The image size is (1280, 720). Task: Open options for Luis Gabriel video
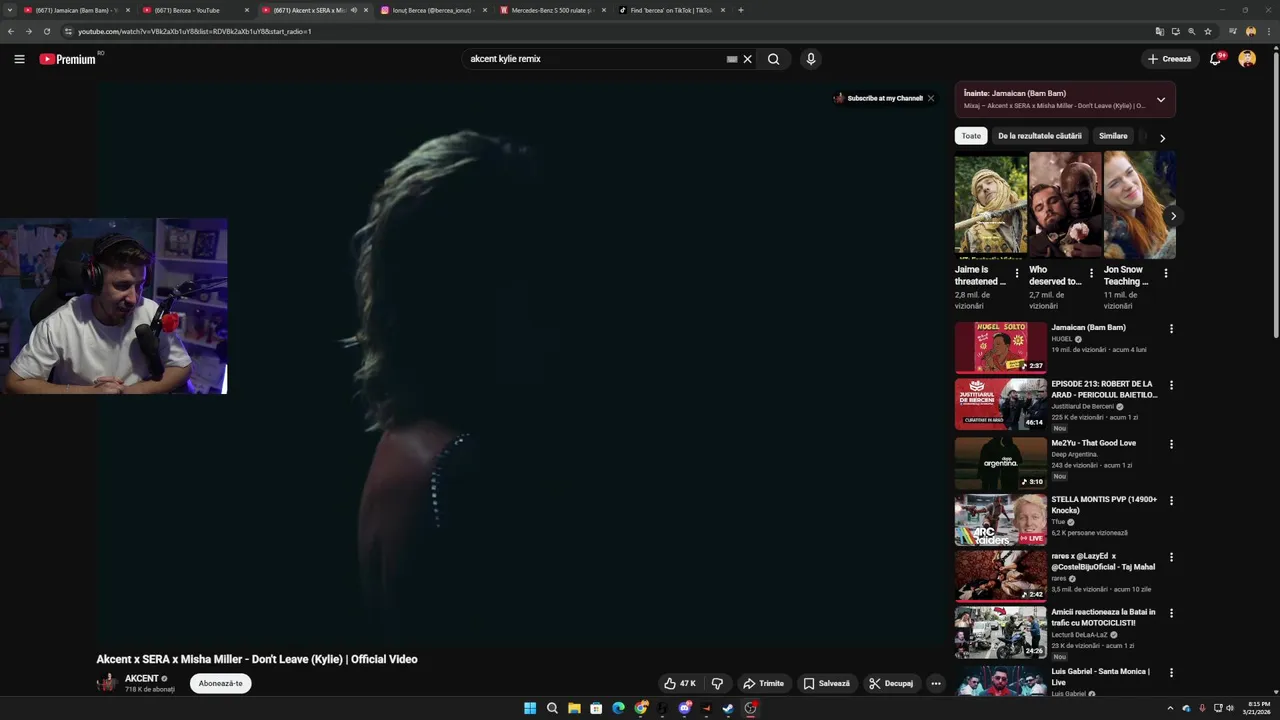click(x=1171, y=673)
